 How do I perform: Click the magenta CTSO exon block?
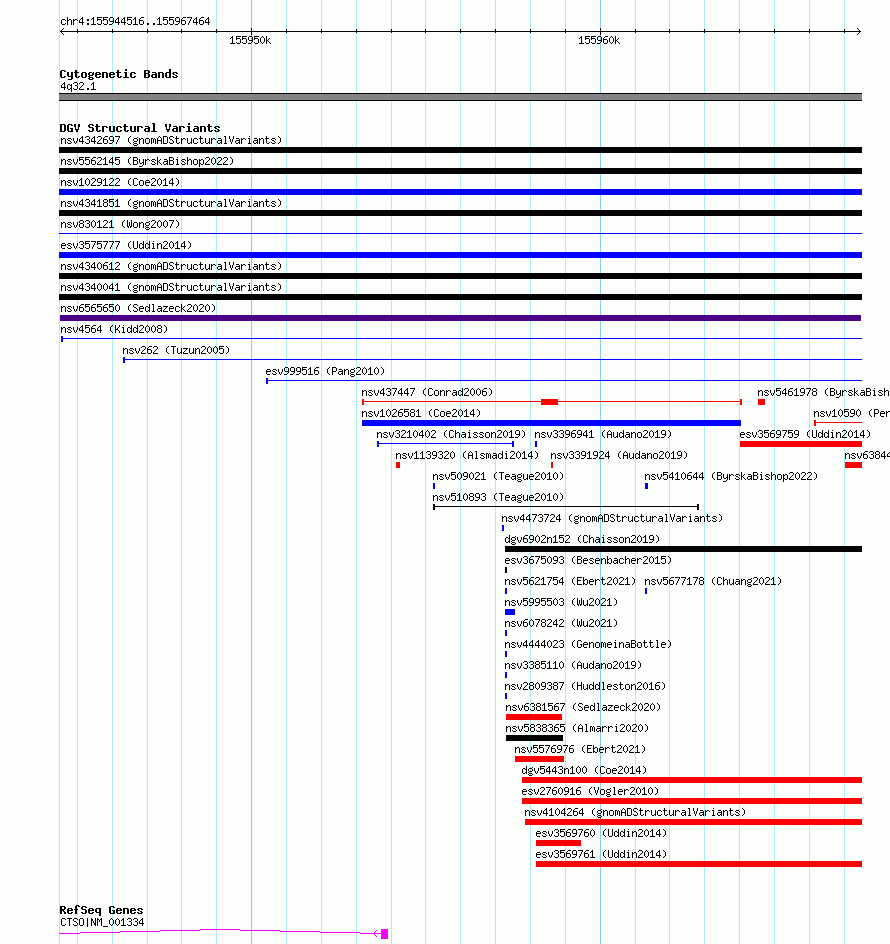tap(385, 934)
